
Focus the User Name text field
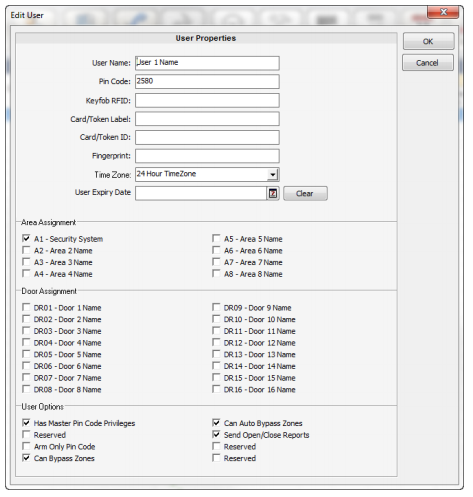(207, 63)
